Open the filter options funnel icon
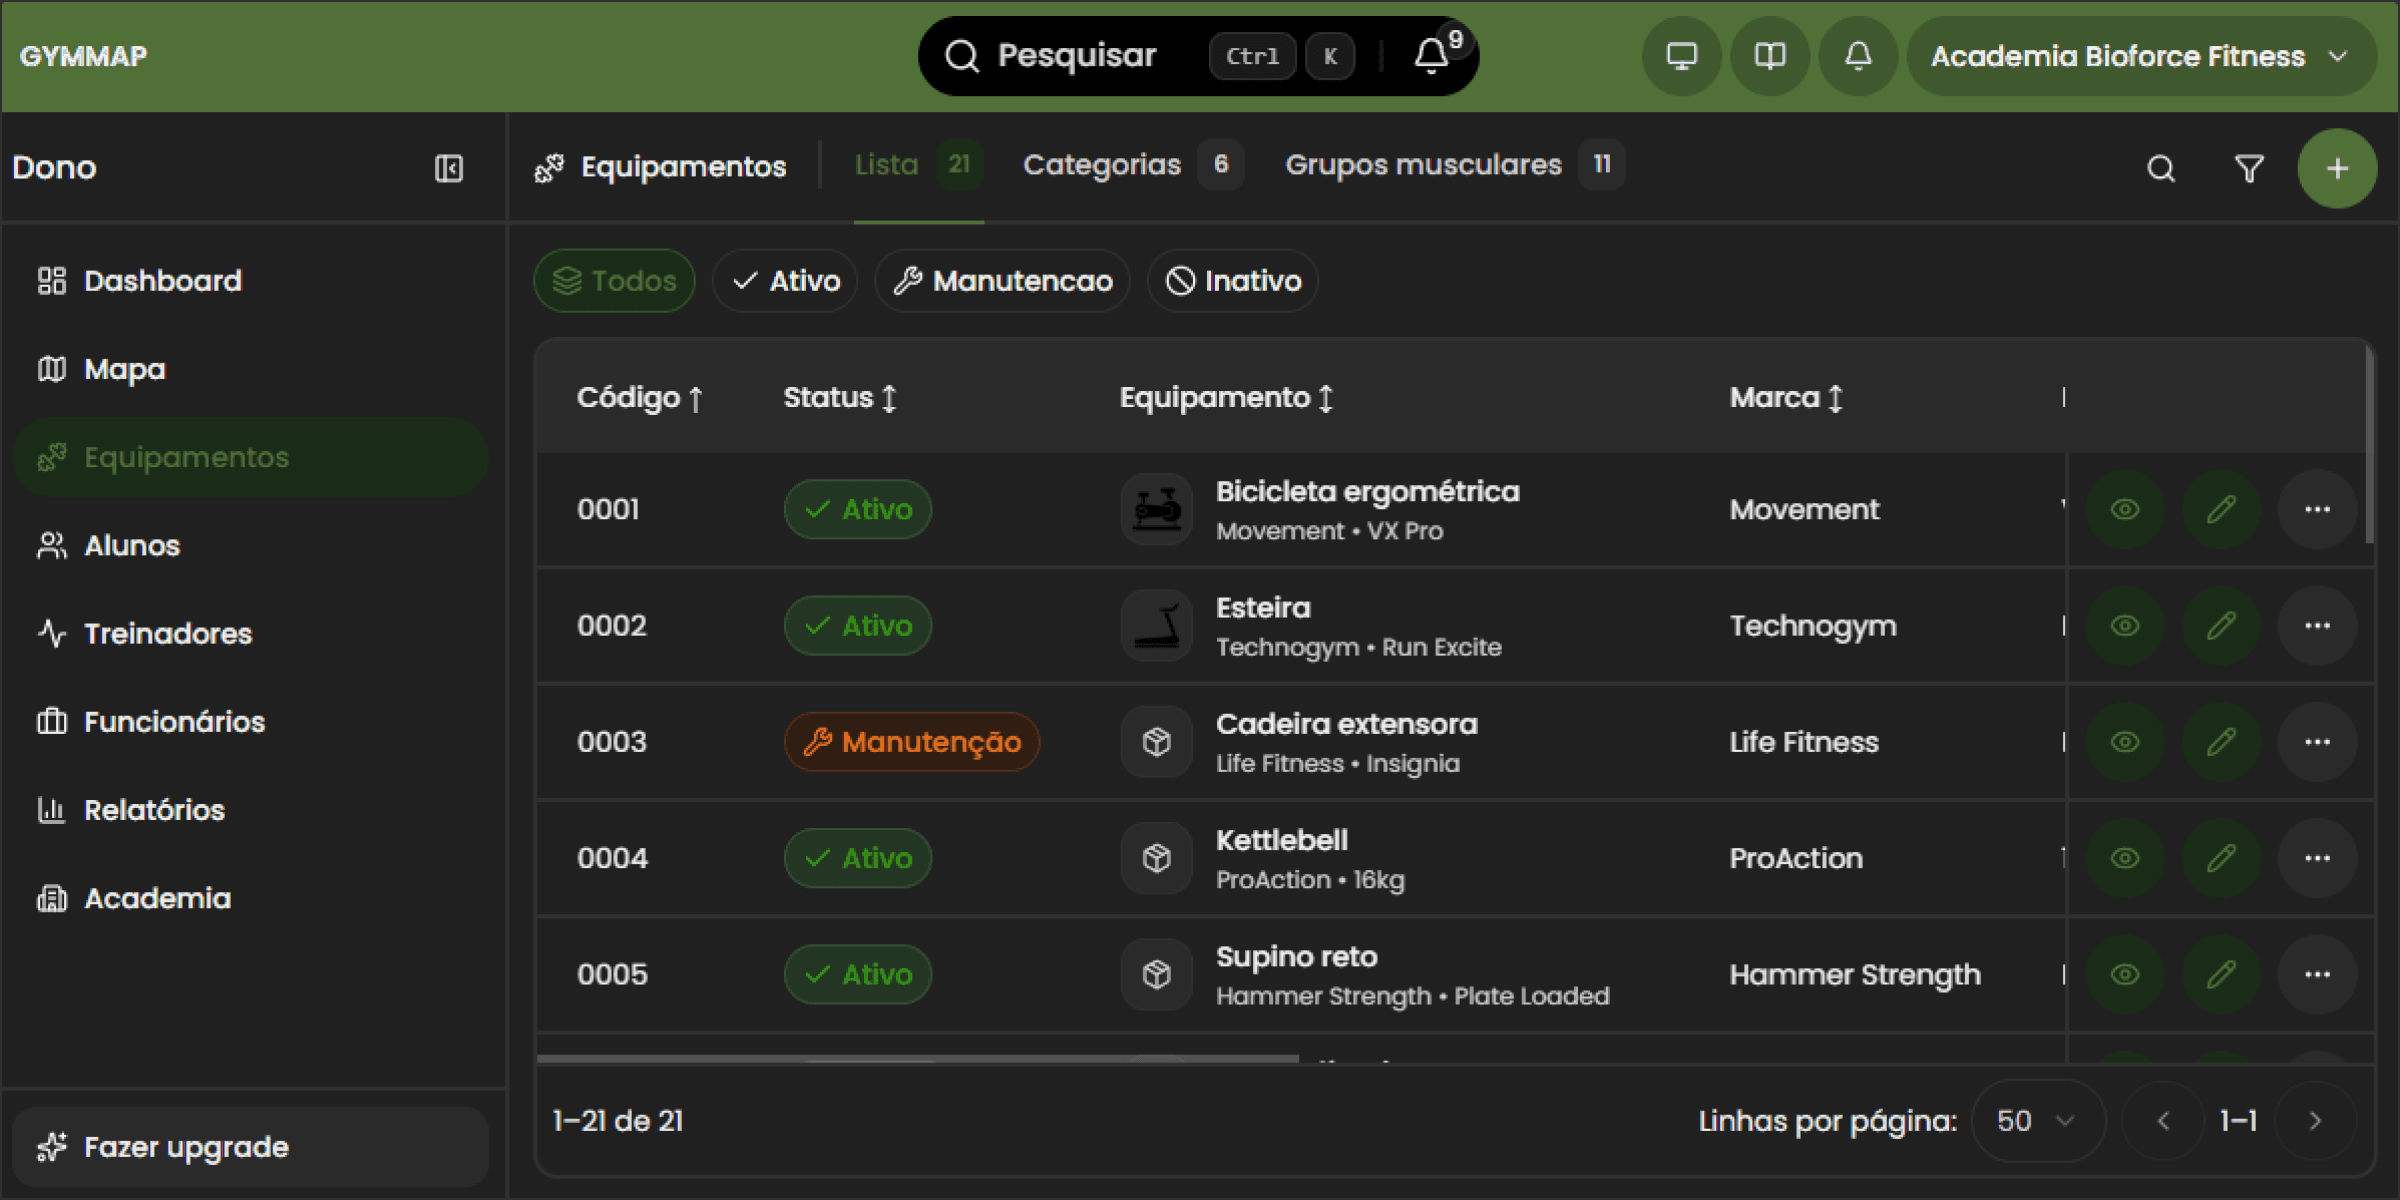Viewport: 2400px width, 1200px height. point(2249,168)
